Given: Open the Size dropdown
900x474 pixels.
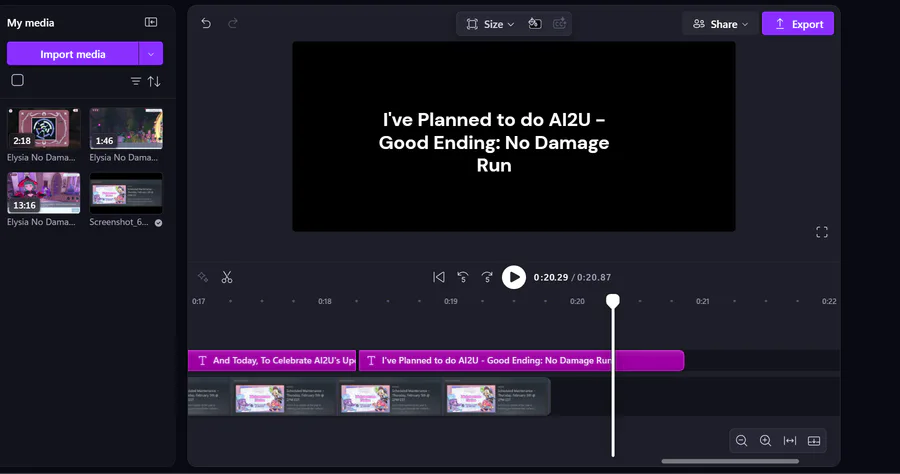Looking at the screenshot, I should (x=490, y=24).
